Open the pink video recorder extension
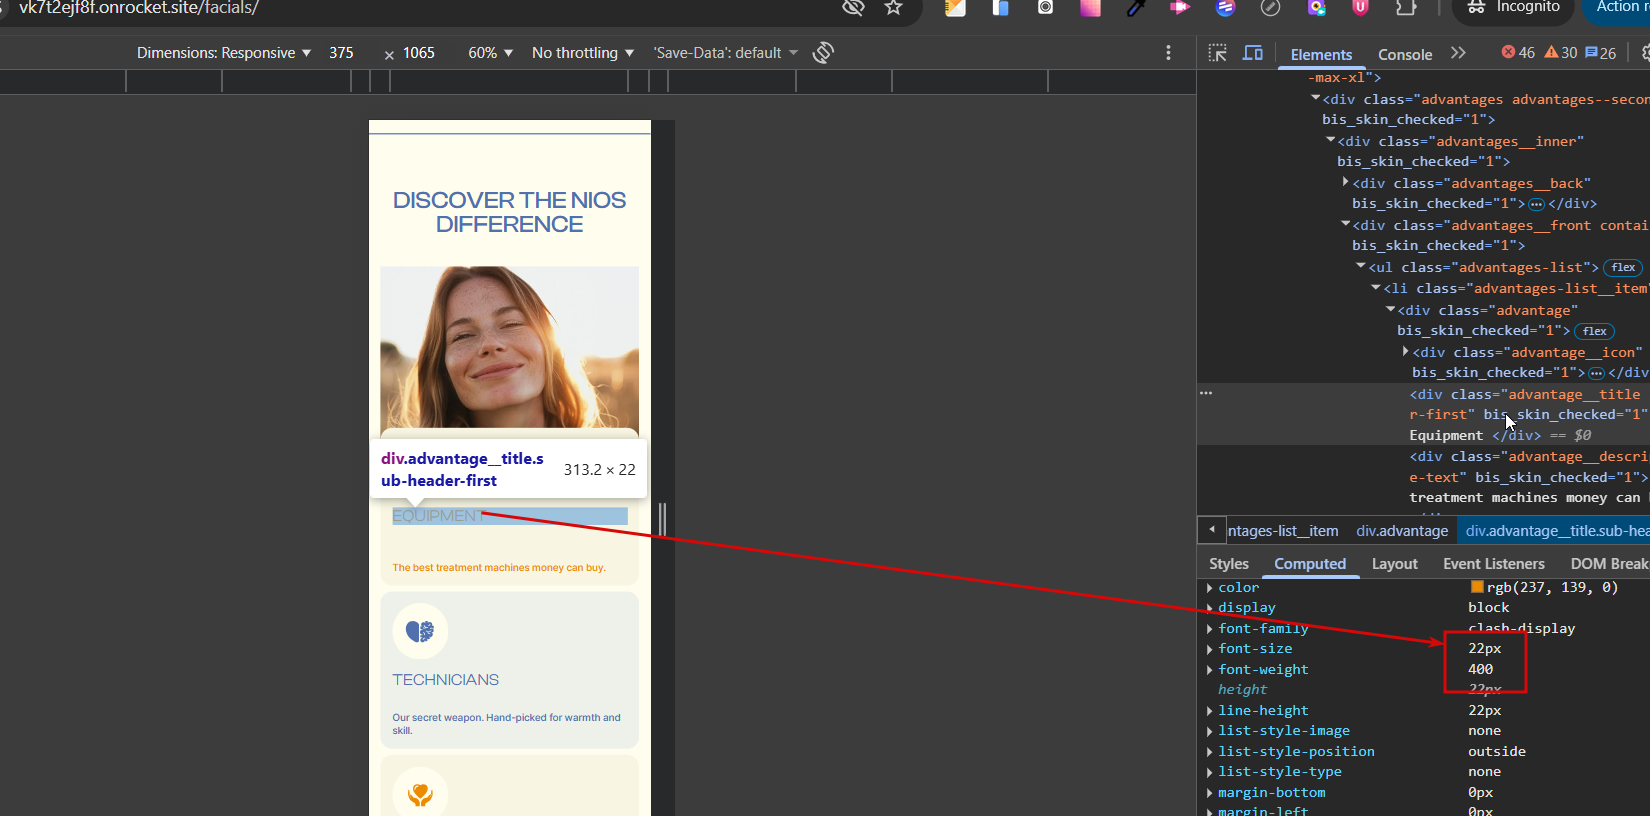This screenshot has width=1650, height=816. (x=1180, y=7)
